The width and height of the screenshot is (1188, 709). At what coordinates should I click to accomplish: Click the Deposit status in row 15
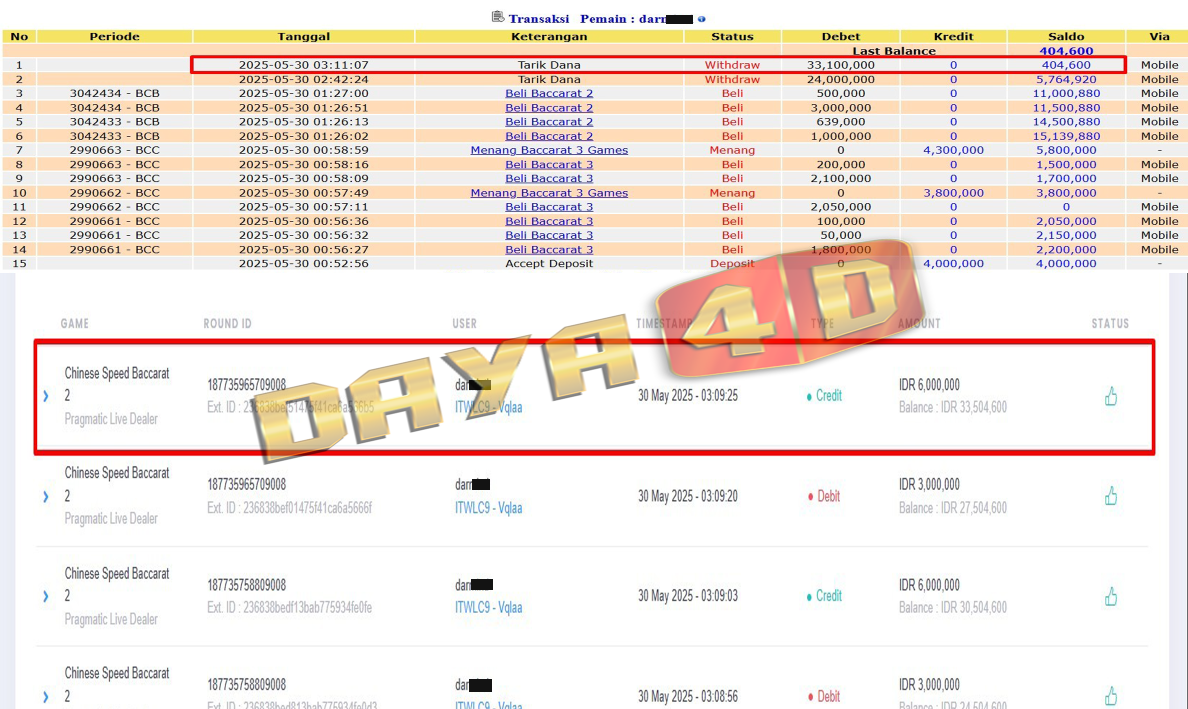[732, 264]
